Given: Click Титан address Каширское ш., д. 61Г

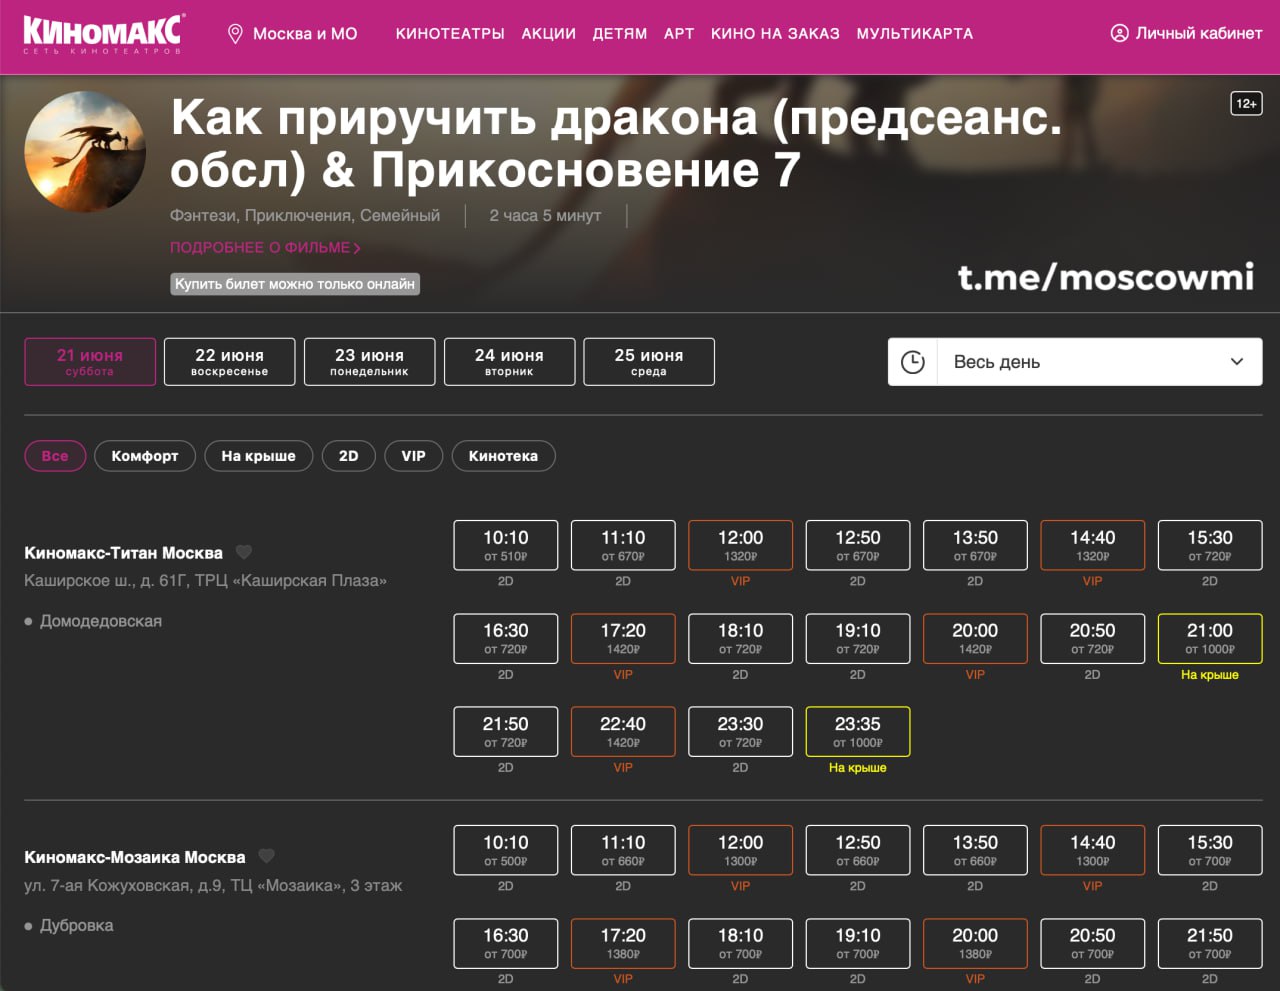Looking at the screenshot, I should (205, 581).
